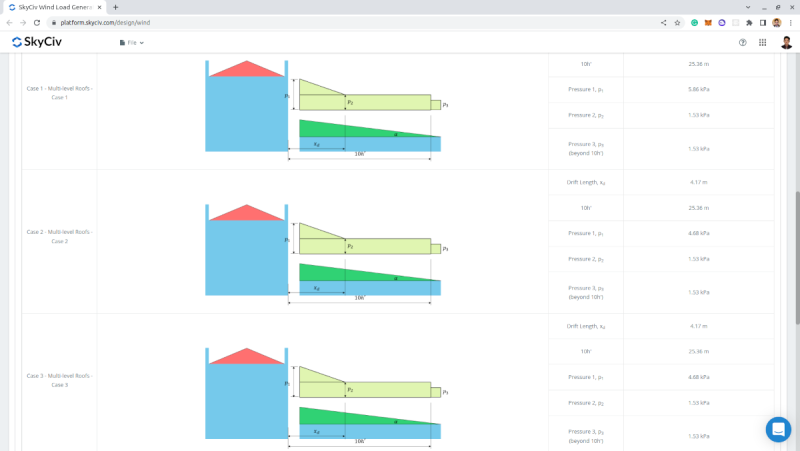
Task: Go back to the previous page
Action: (x=9, y=22)
